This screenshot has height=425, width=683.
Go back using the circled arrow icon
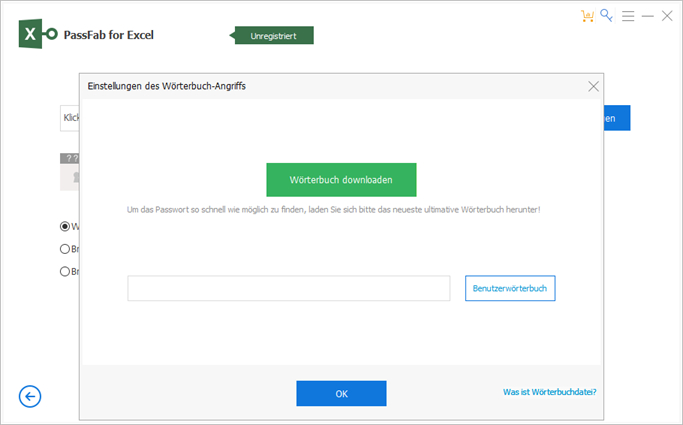pyautogui.click(x=30, y=397)
